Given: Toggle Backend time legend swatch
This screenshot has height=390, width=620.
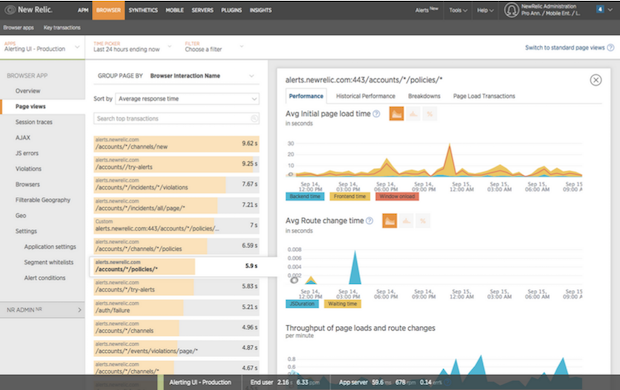Looking at the screenshot, I should 305,197.
